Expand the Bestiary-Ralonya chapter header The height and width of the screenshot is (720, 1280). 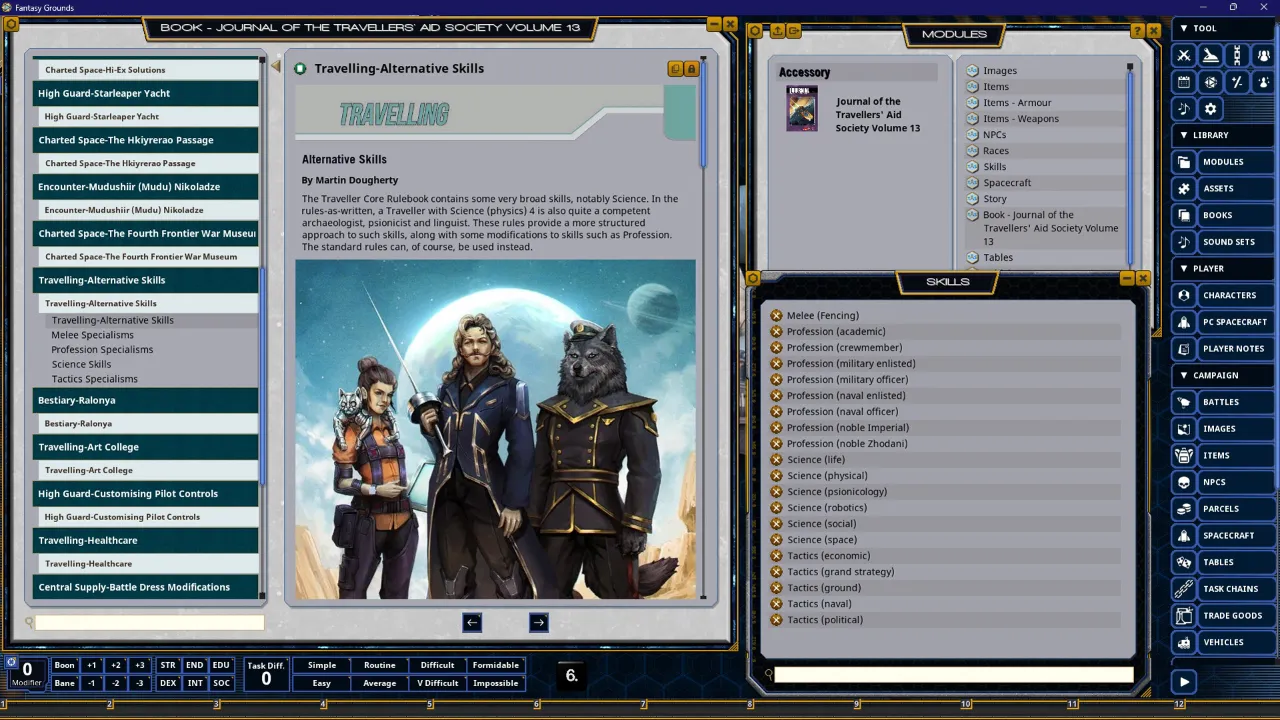click(146, 400)
